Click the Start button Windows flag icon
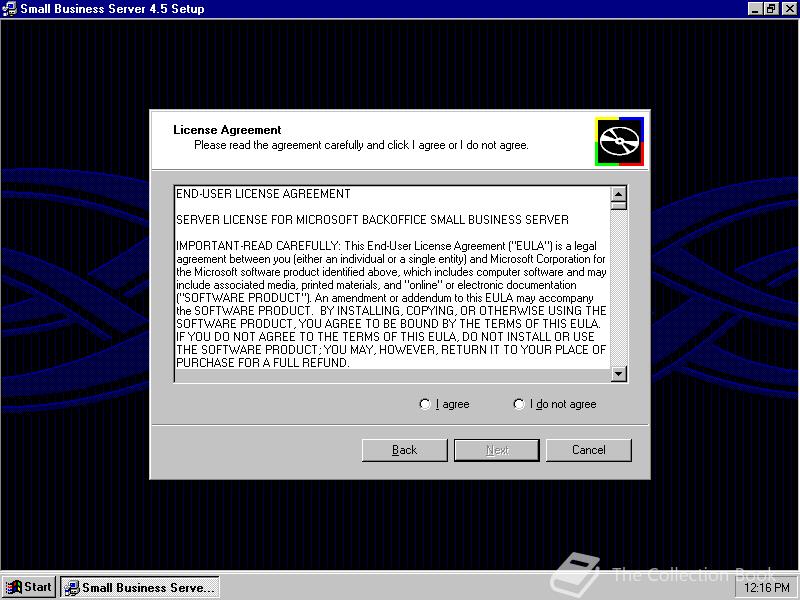 pos(14,588)
